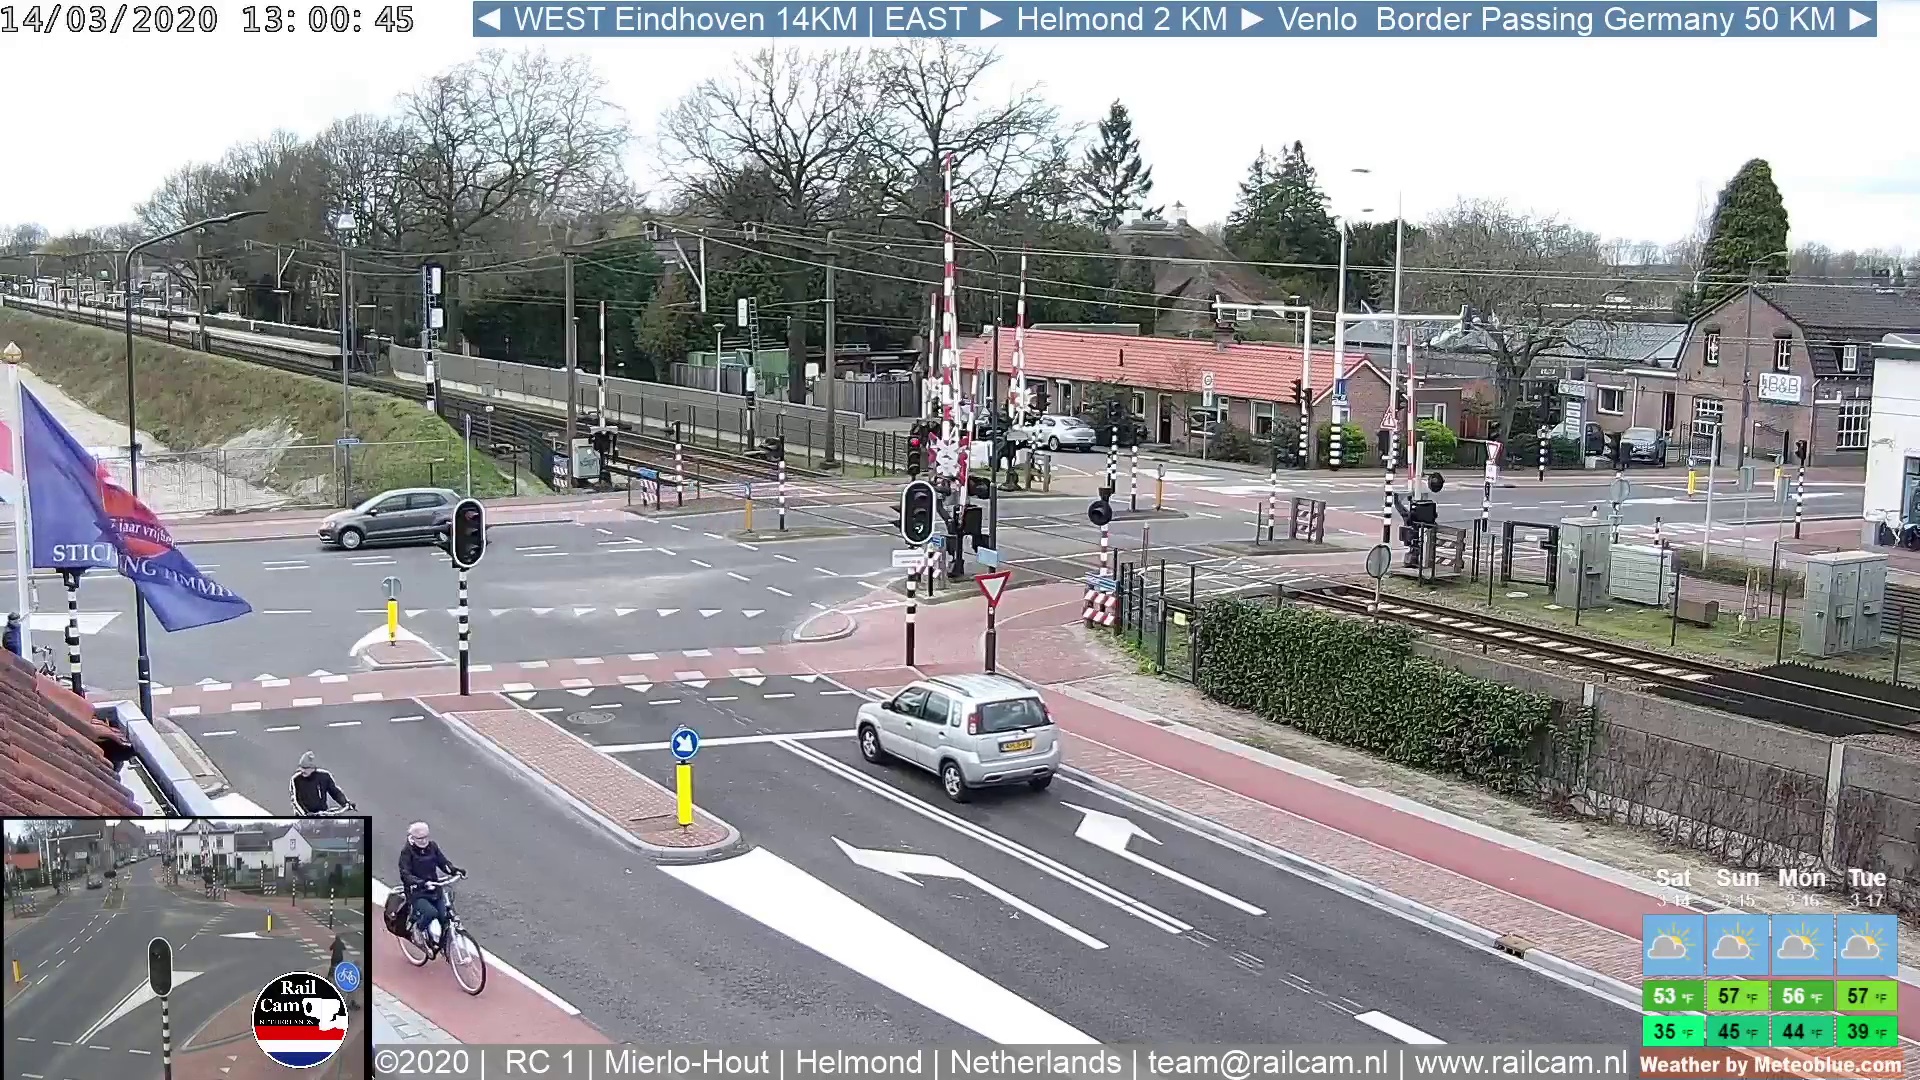Click the Helmond 2 KM banner text
This screenshot has width=1920, height=1080.
1121,19
